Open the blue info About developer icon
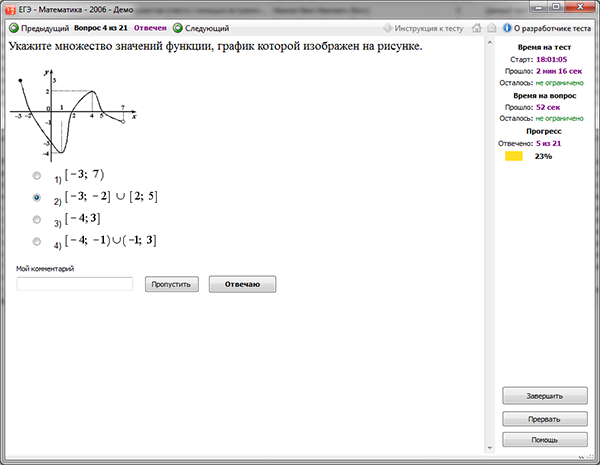The image size is (600, 465). click(507, 28)
